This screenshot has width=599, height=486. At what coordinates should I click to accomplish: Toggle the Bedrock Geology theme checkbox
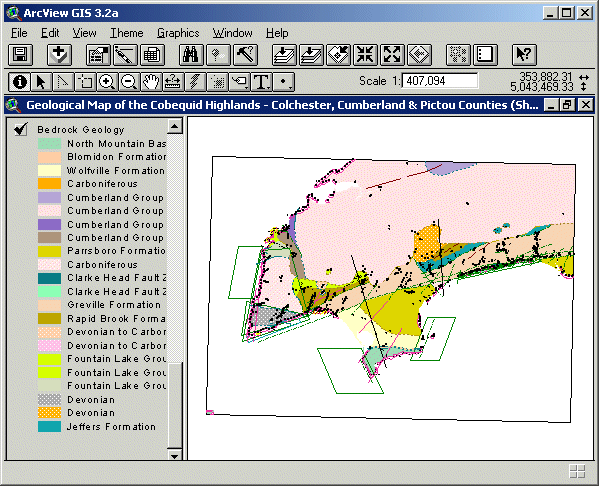pos(21,129)
